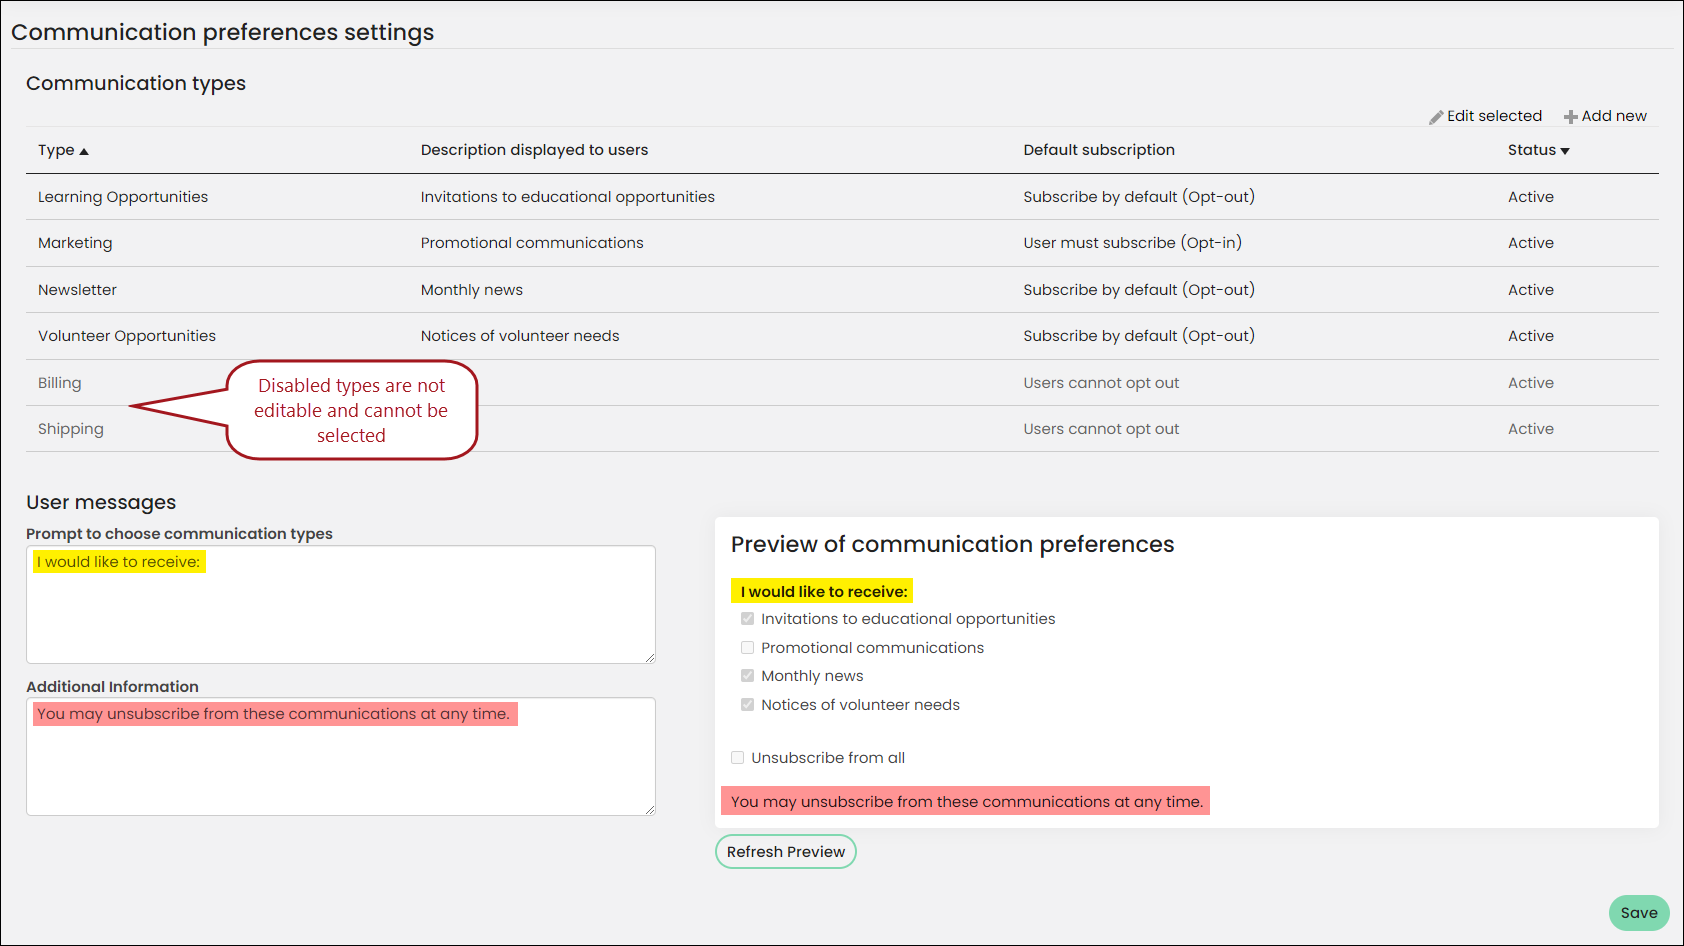
Task: Select the Learning Opportunities row
Action: tap(842, 197)
